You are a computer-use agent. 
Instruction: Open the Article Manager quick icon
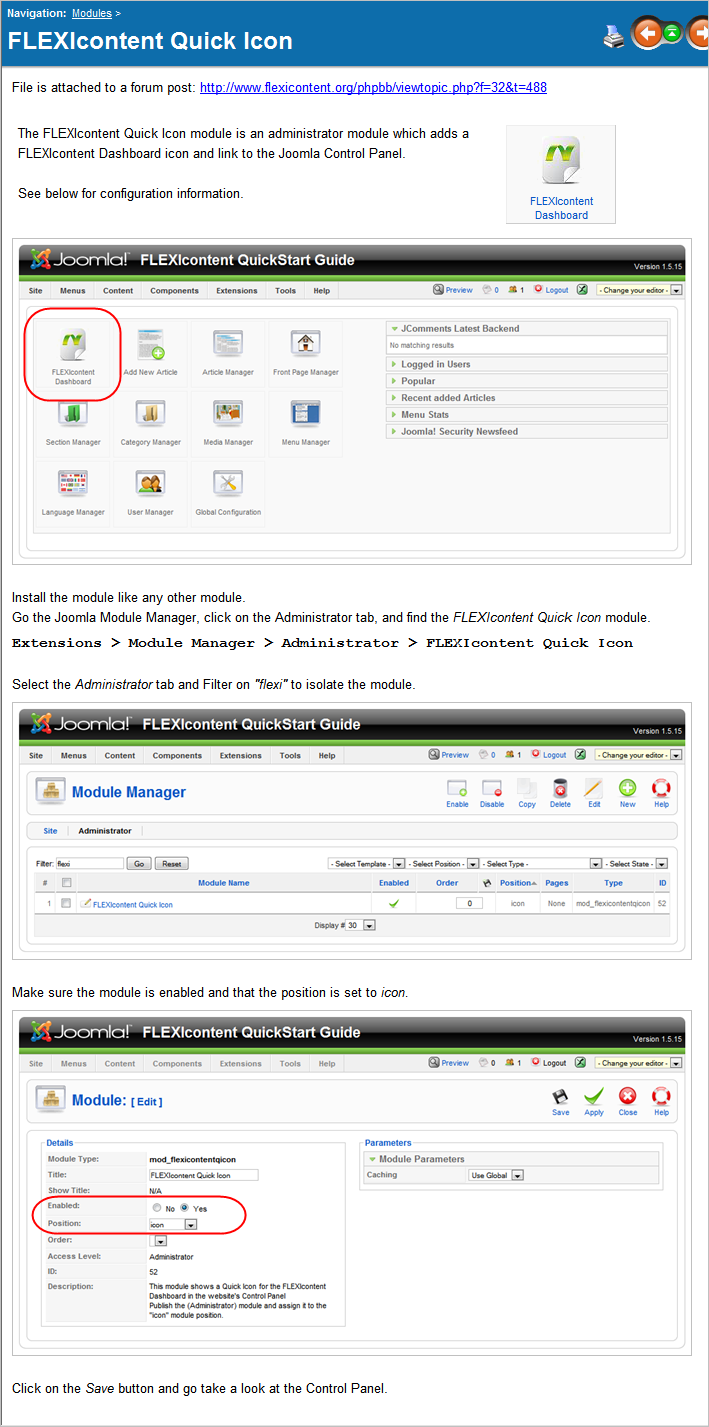pyautogui.click(x=228, y=356)
